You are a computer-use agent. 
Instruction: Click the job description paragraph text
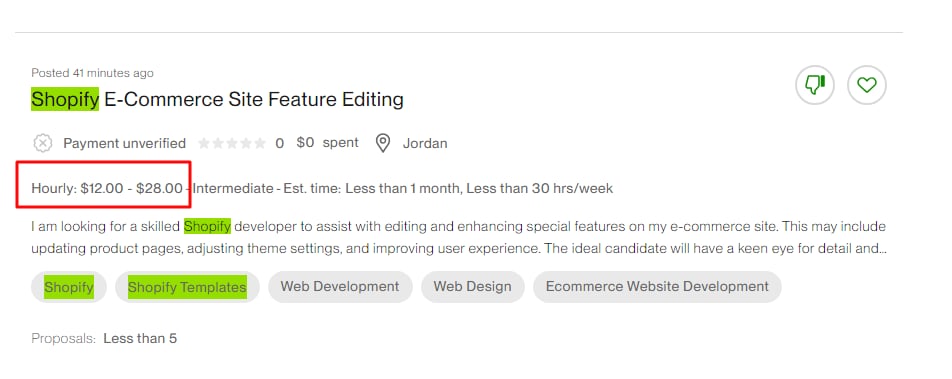(x=459, y=237)
